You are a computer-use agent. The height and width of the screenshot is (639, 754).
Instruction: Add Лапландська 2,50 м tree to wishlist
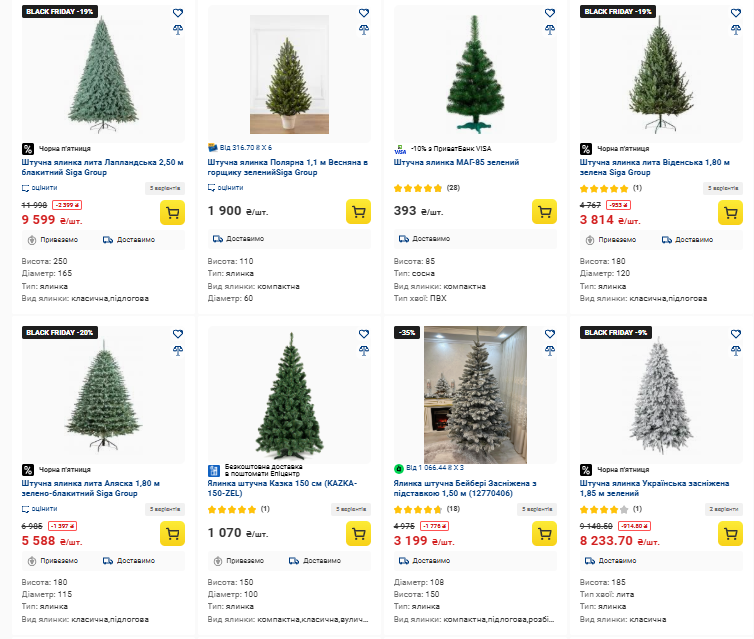(178, 13)
